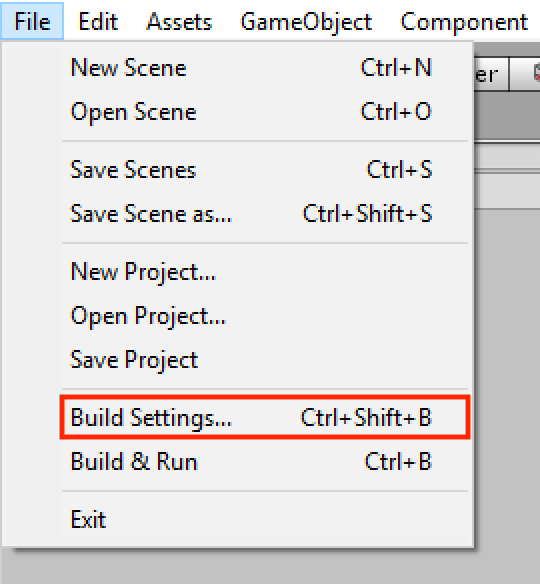
Task: Click the gray editor area right of menu
Action: (507, 372)
